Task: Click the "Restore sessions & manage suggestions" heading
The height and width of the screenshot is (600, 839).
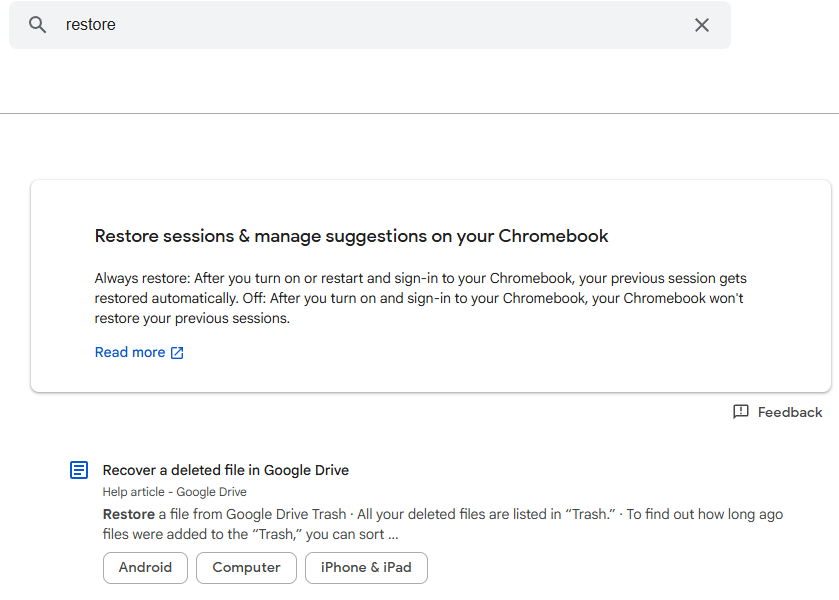Action: point(300,236)
